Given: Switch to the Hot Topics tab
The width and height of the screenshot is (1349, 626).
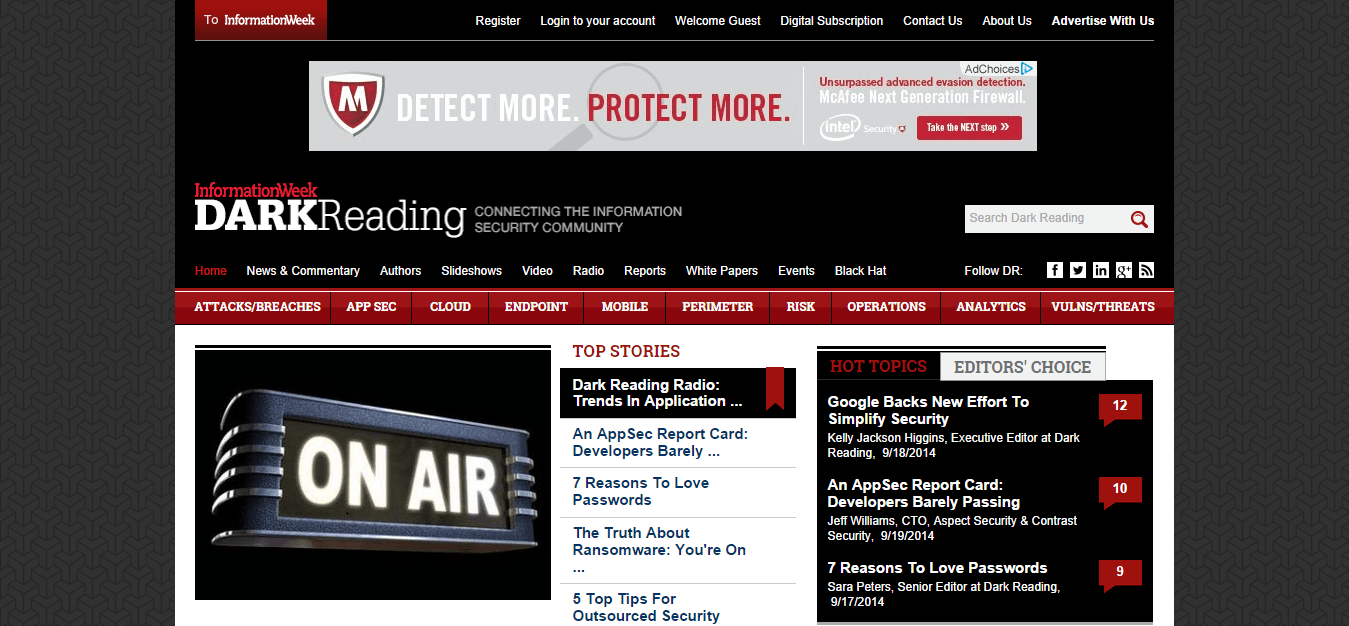Looking at the screenshot, I should pyautogui.click(x=878, y=366).
